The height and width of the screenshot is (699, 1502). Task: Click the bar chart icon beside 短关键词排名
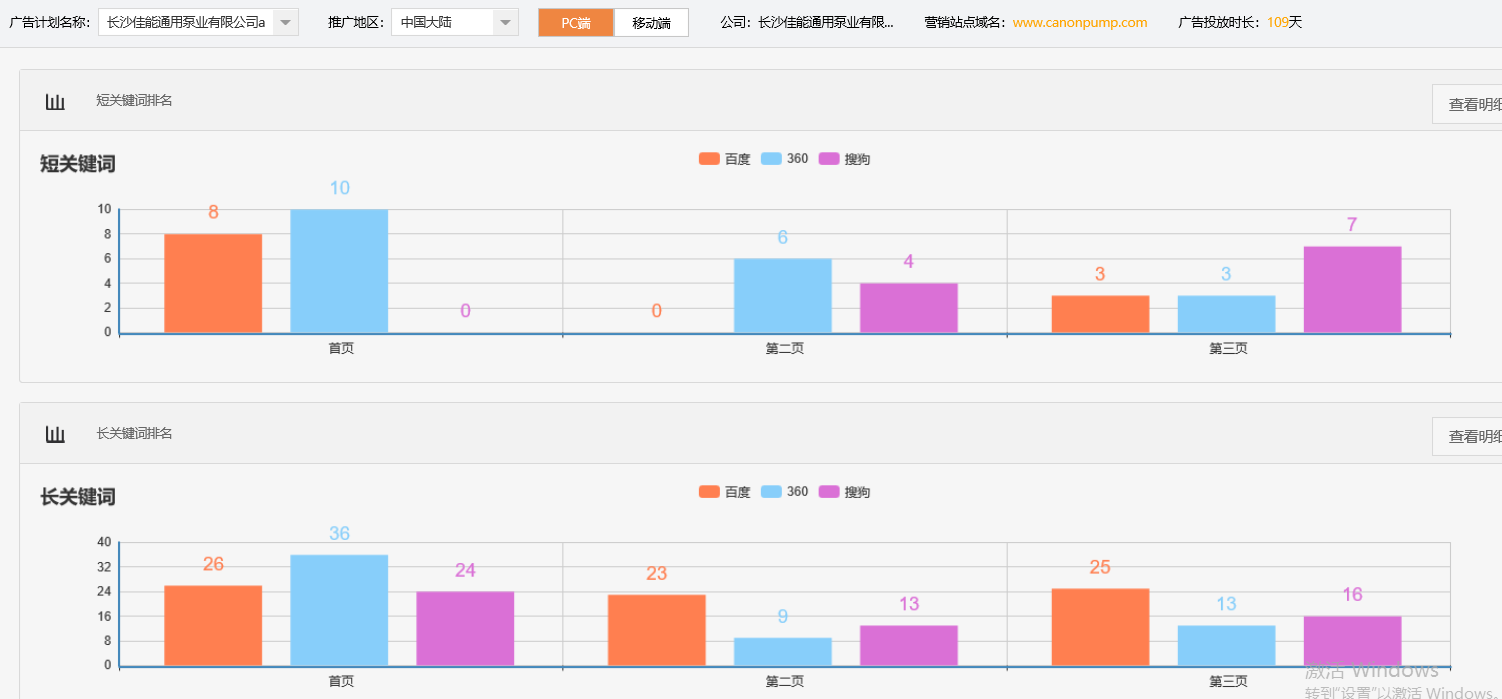(55, 99)
